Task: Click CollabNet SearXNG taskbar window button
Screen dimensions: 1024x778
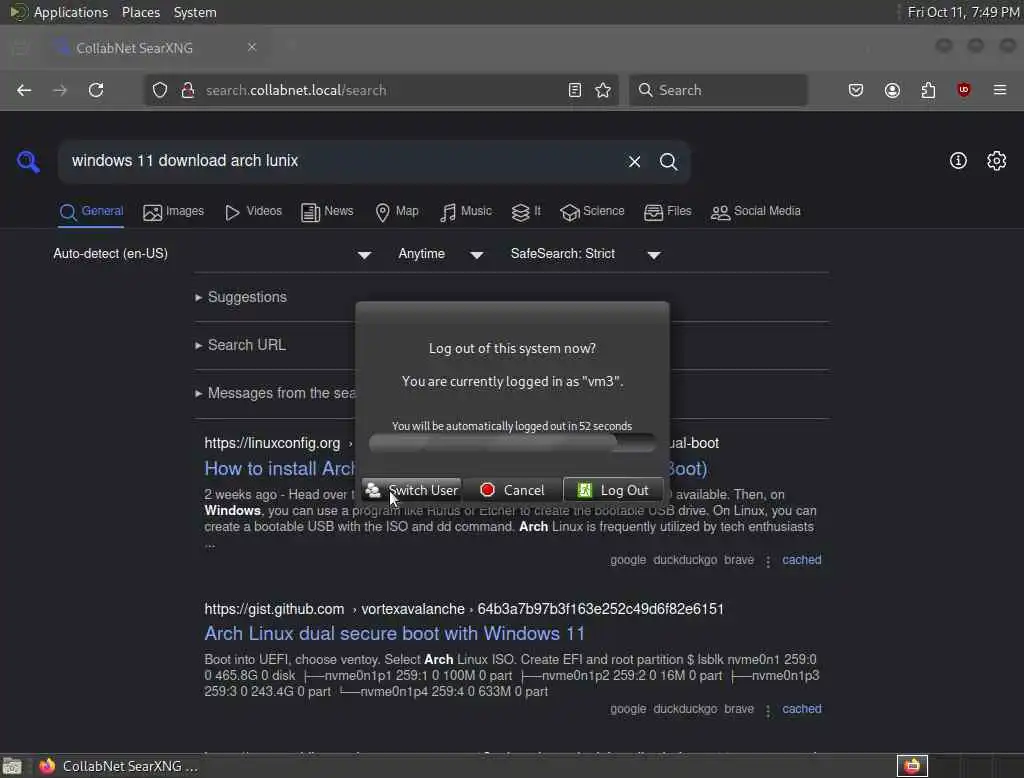Action: coord(118,766)
